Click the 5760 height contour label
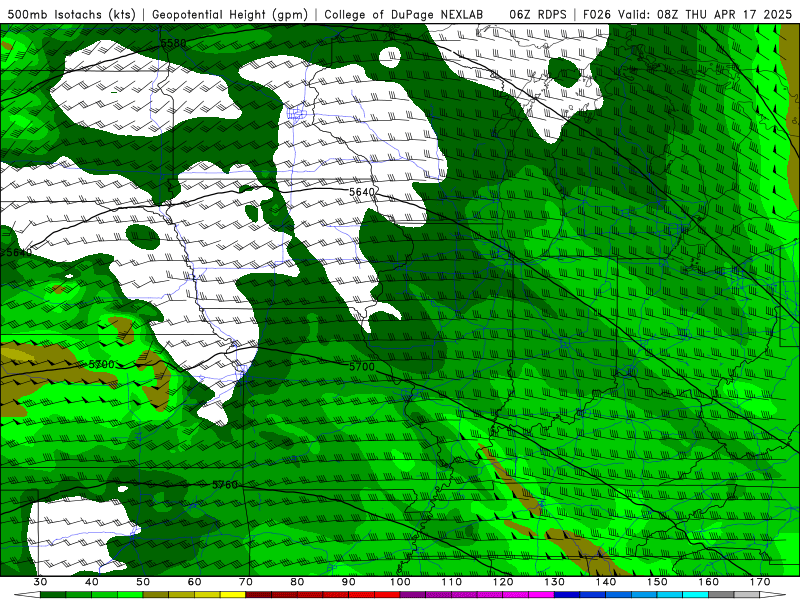The width and height of the screenshot is (800, 600). 225,485
